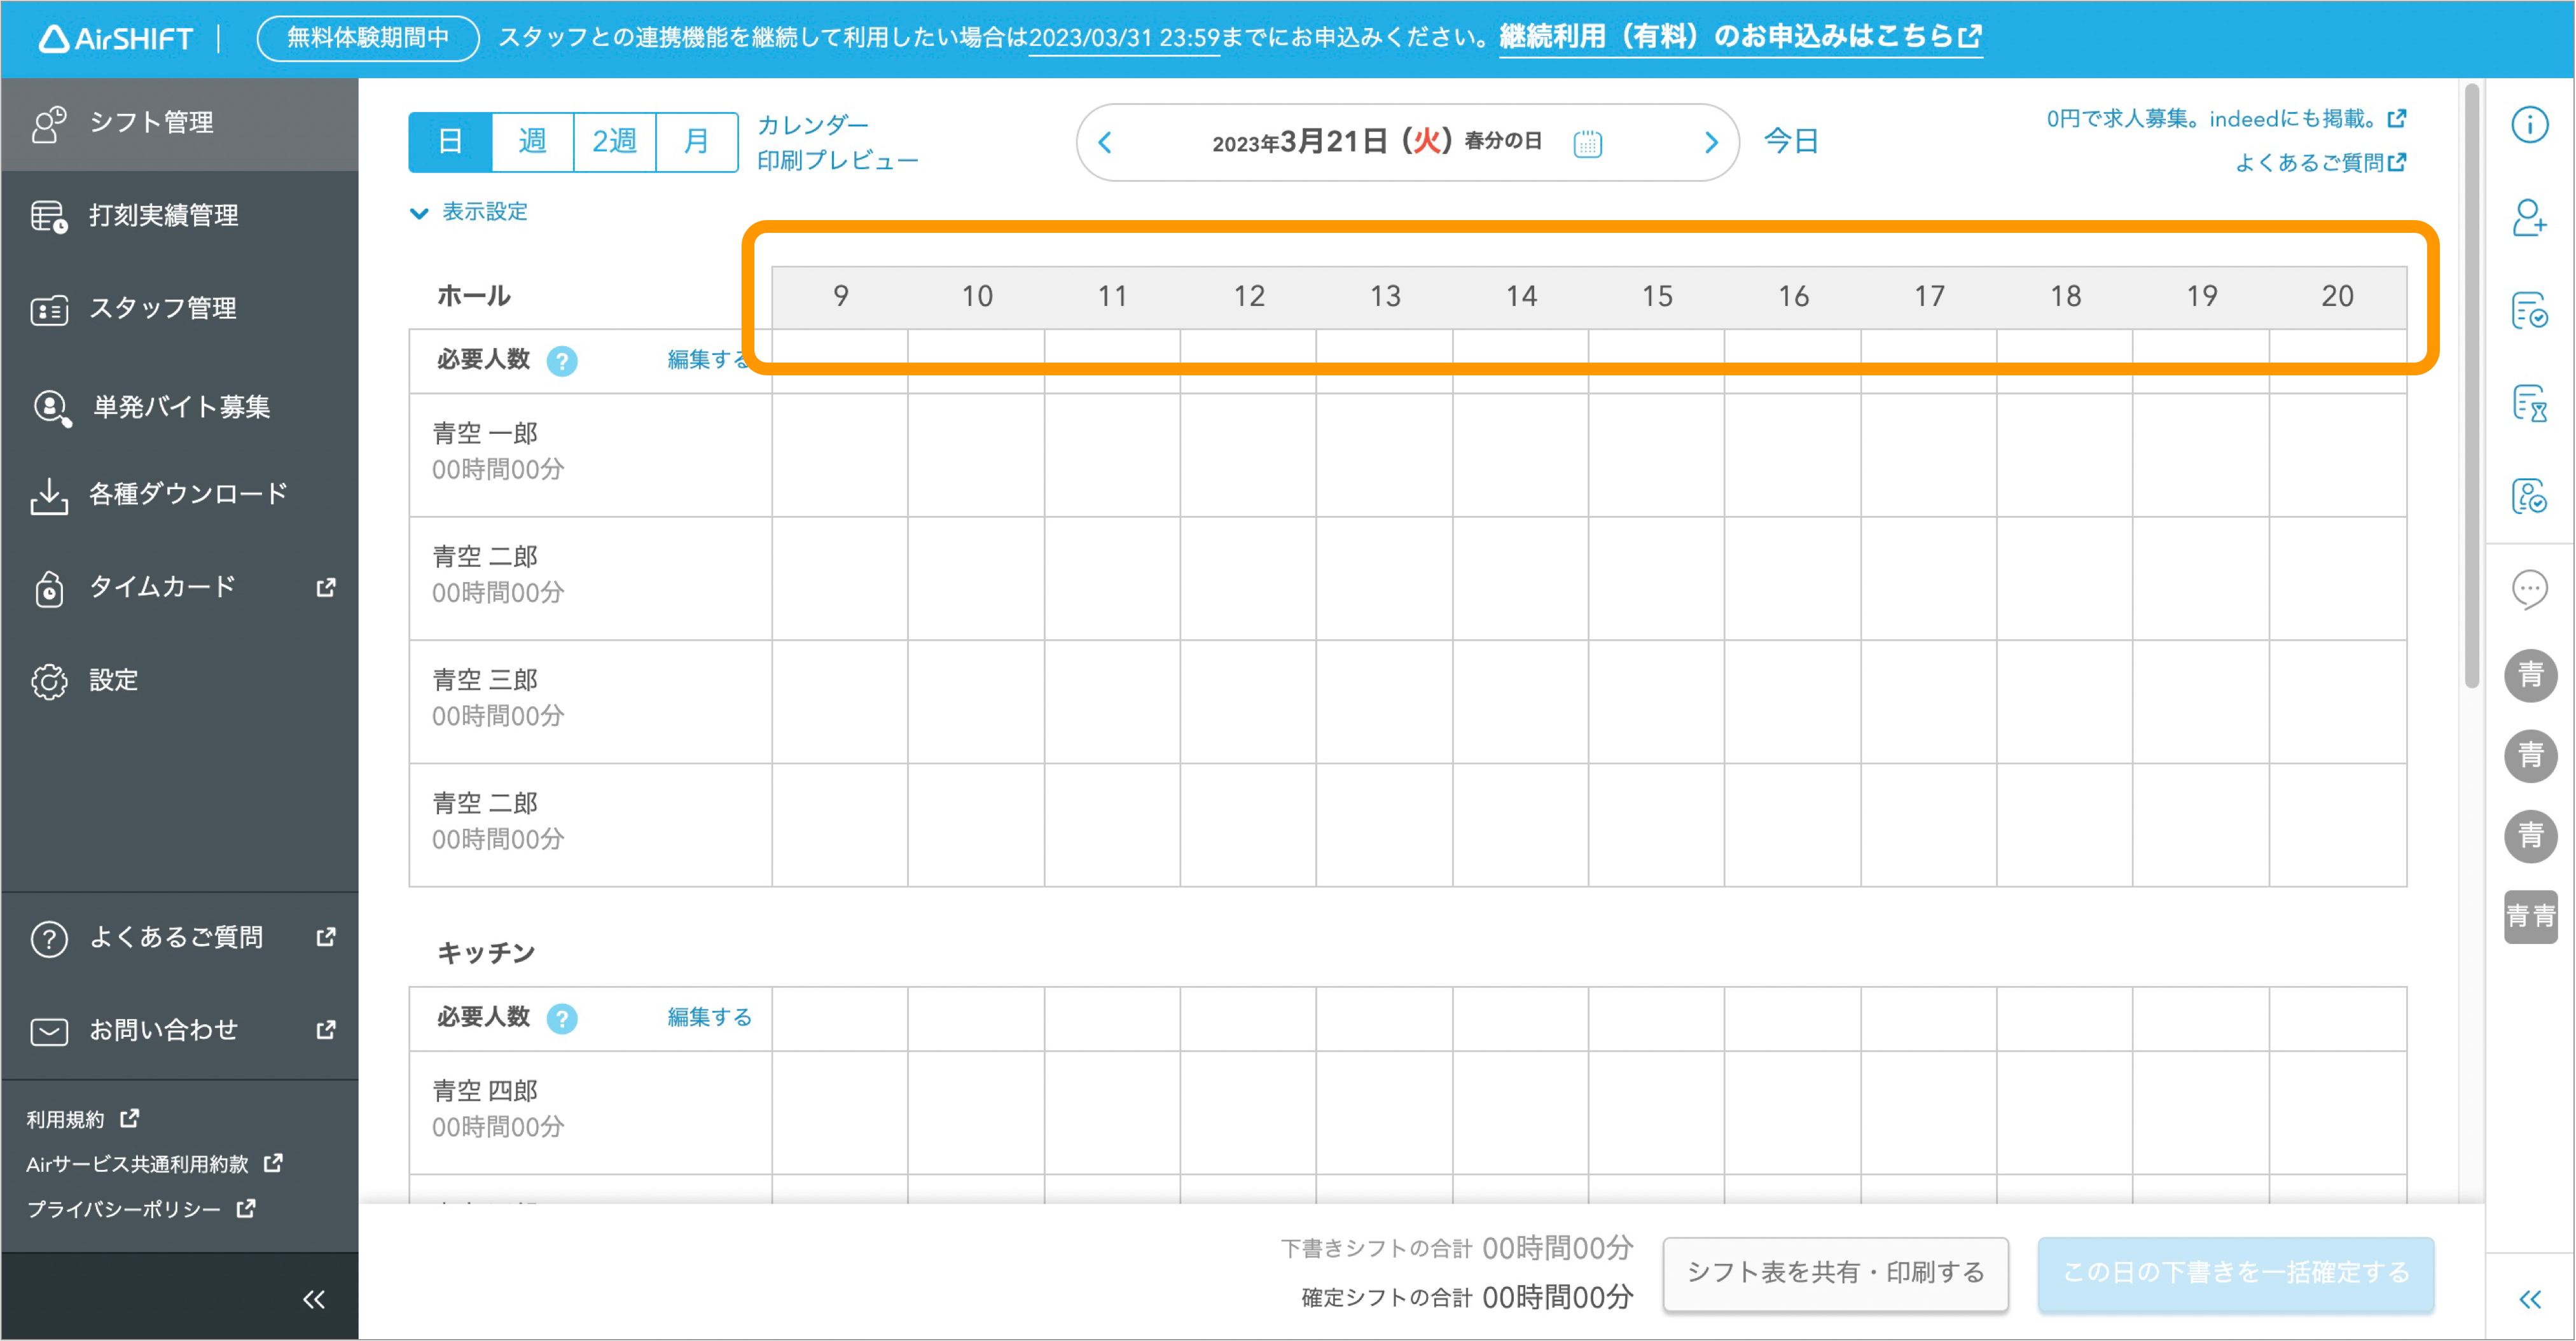Click the third 青 staff avatar
The width and height of the screenshot is (2576, 1341).
coord(2530,836)
